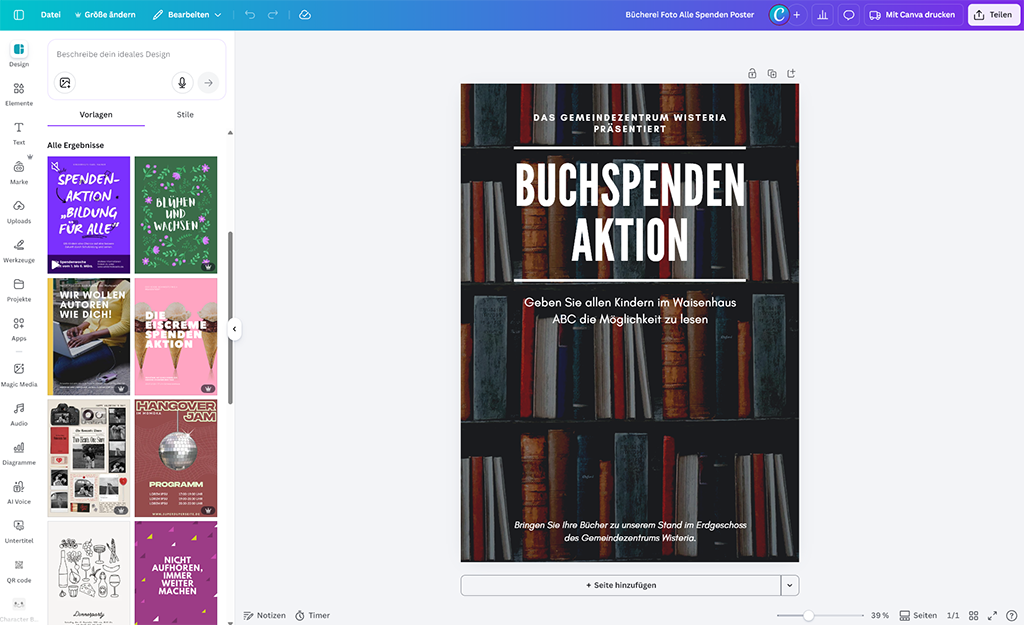Select Die Eiscreme Spenden Aktion template
Screen dimensions: 1024x625
pos(176,336)
